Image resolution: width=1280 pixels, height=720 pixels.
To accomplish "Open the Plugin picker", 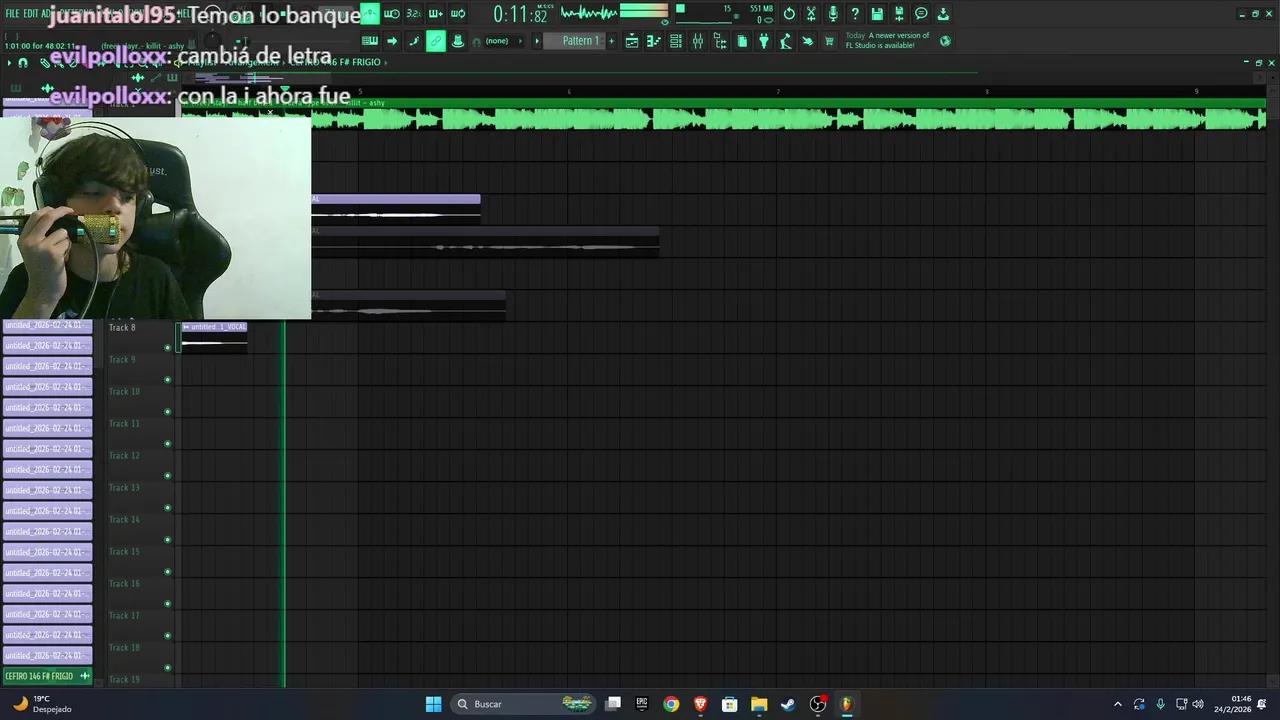I will coord(761,40).
